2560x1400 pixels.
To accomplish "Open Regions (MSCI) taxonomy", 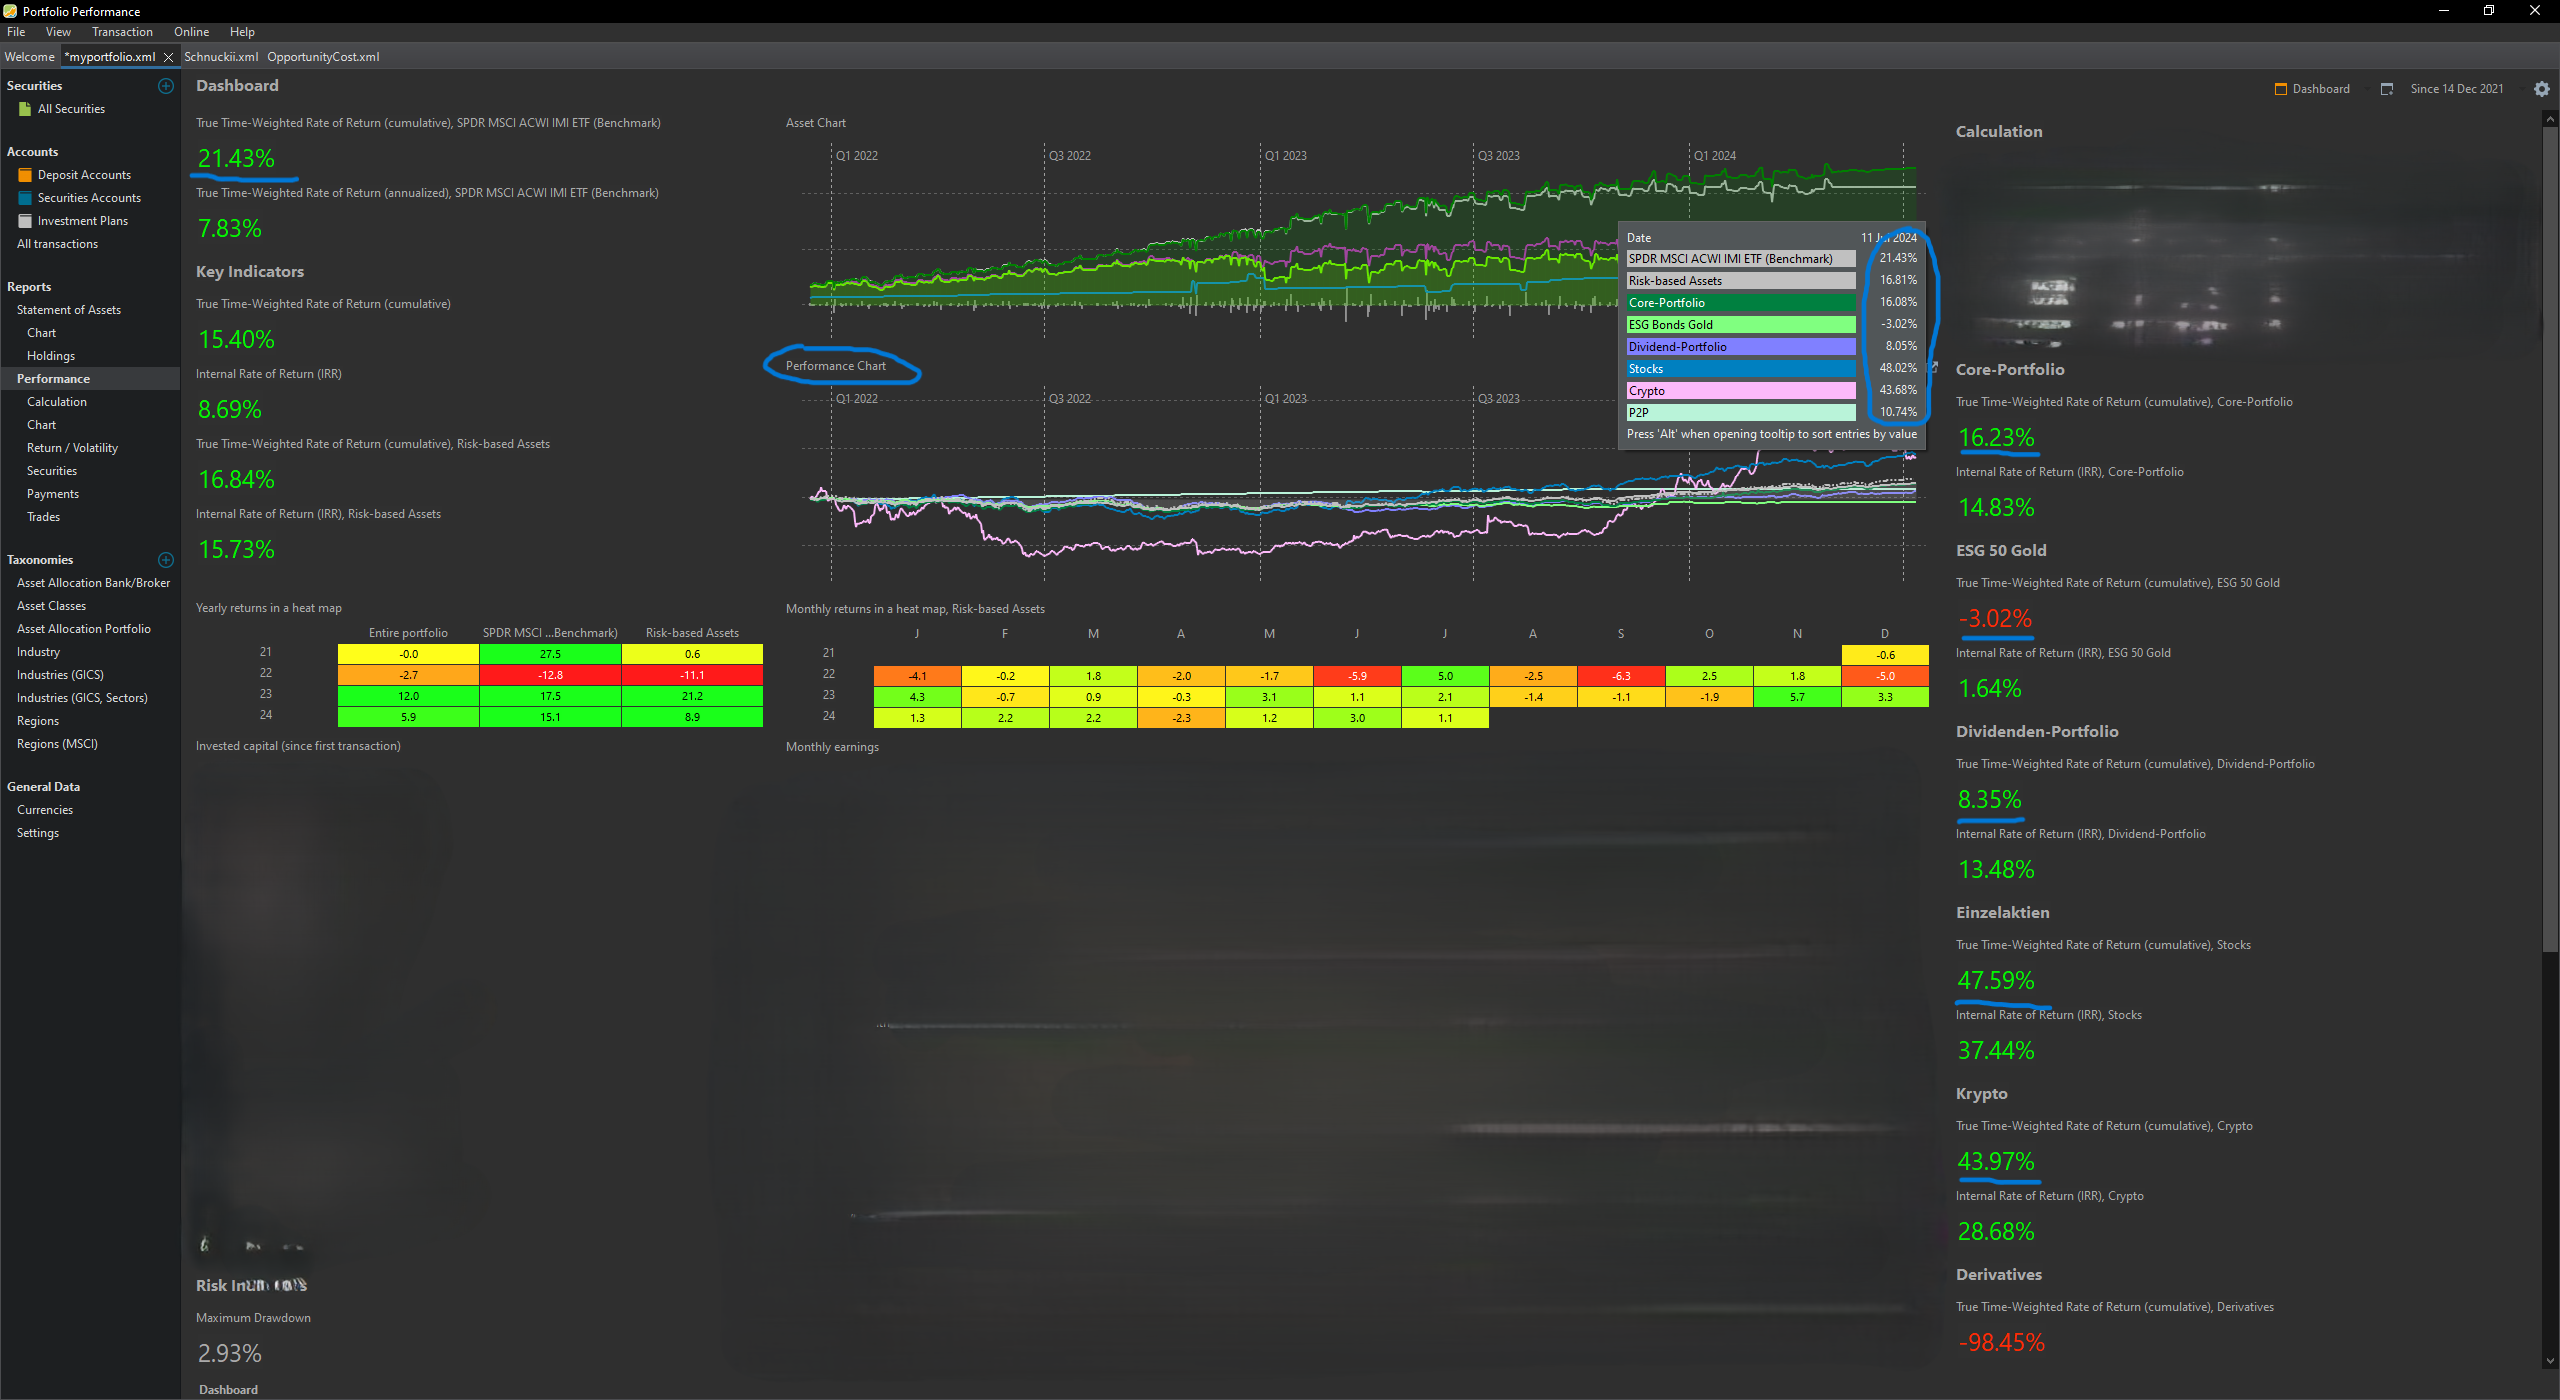I will pos(57,744).
